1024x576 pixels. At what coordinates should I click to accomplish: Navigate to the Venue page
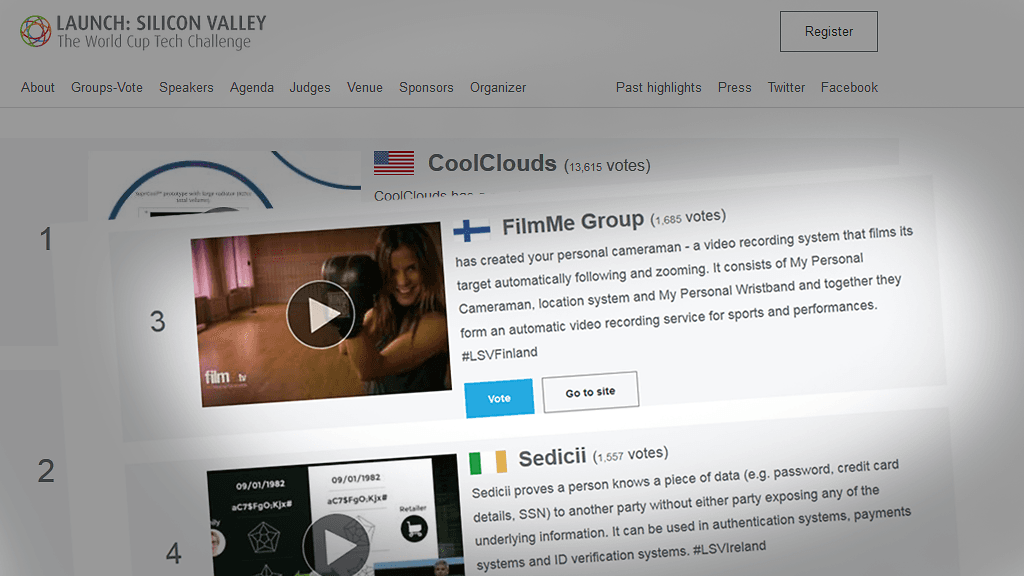[x=365, y=88]
